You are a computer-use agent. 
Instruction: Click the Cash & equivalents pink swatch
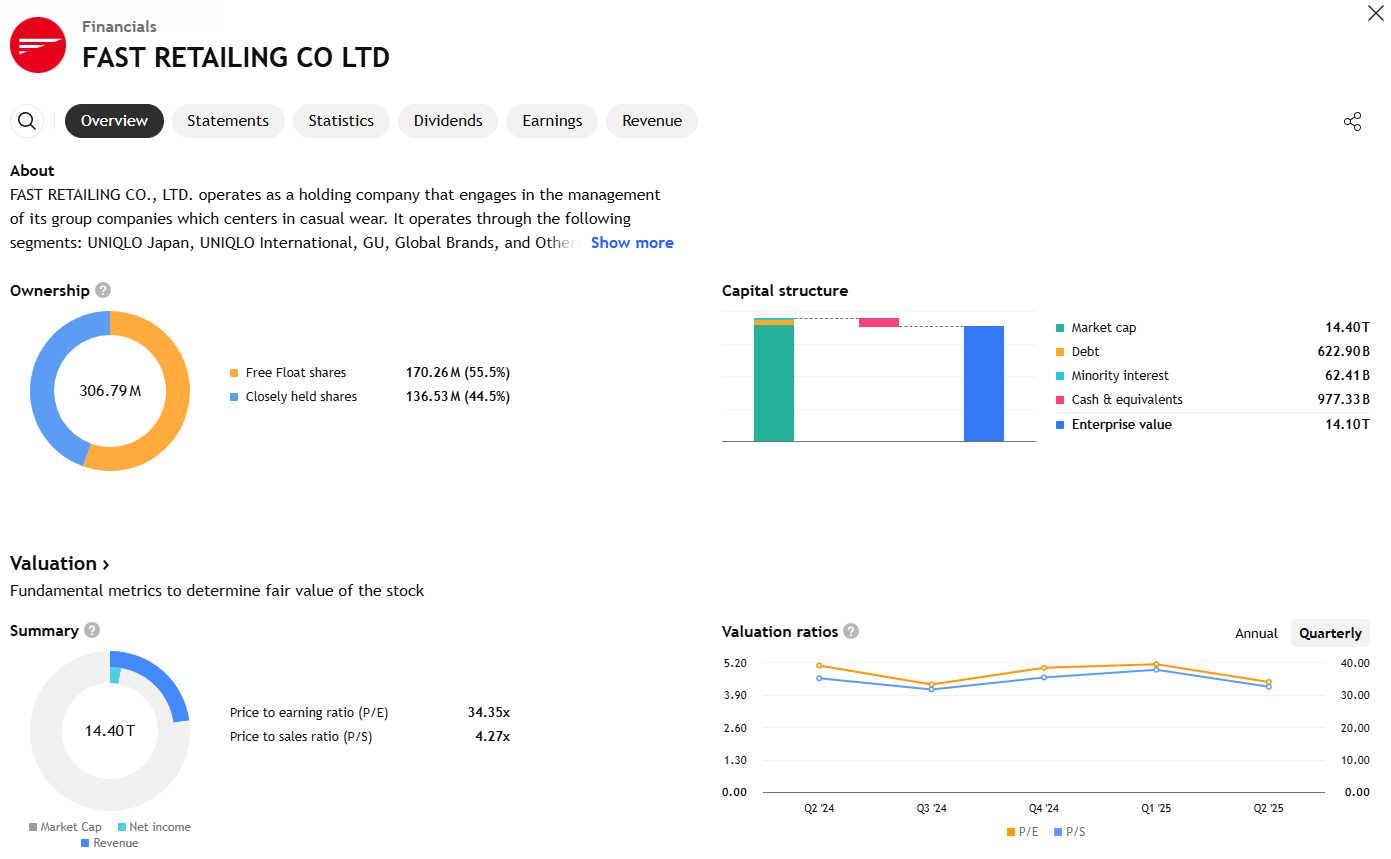point(1060,400)
